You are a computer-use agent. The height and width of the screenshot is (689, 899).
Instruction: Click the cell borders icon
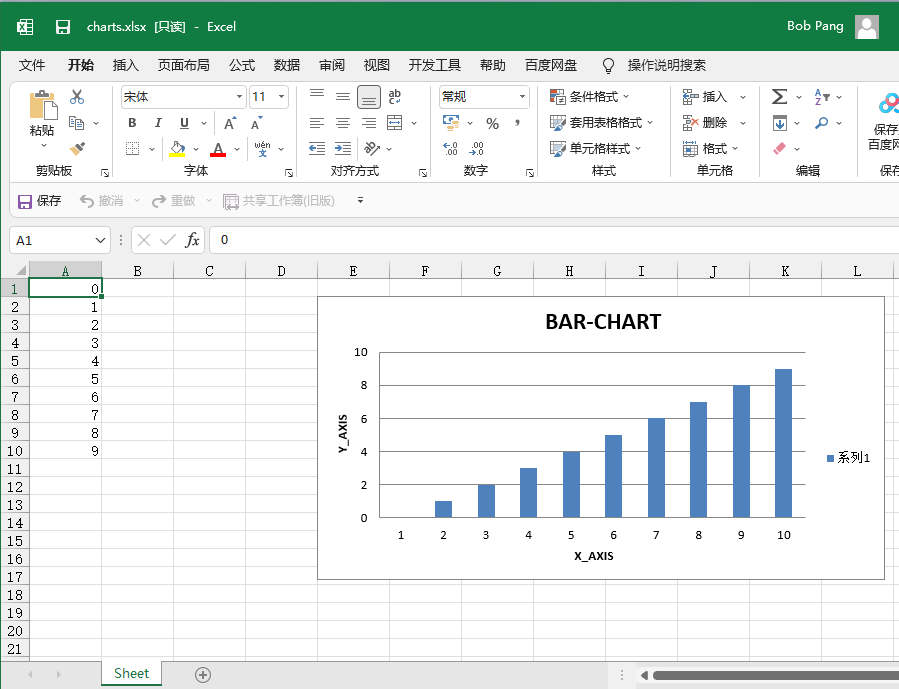(x=132, y=149)
